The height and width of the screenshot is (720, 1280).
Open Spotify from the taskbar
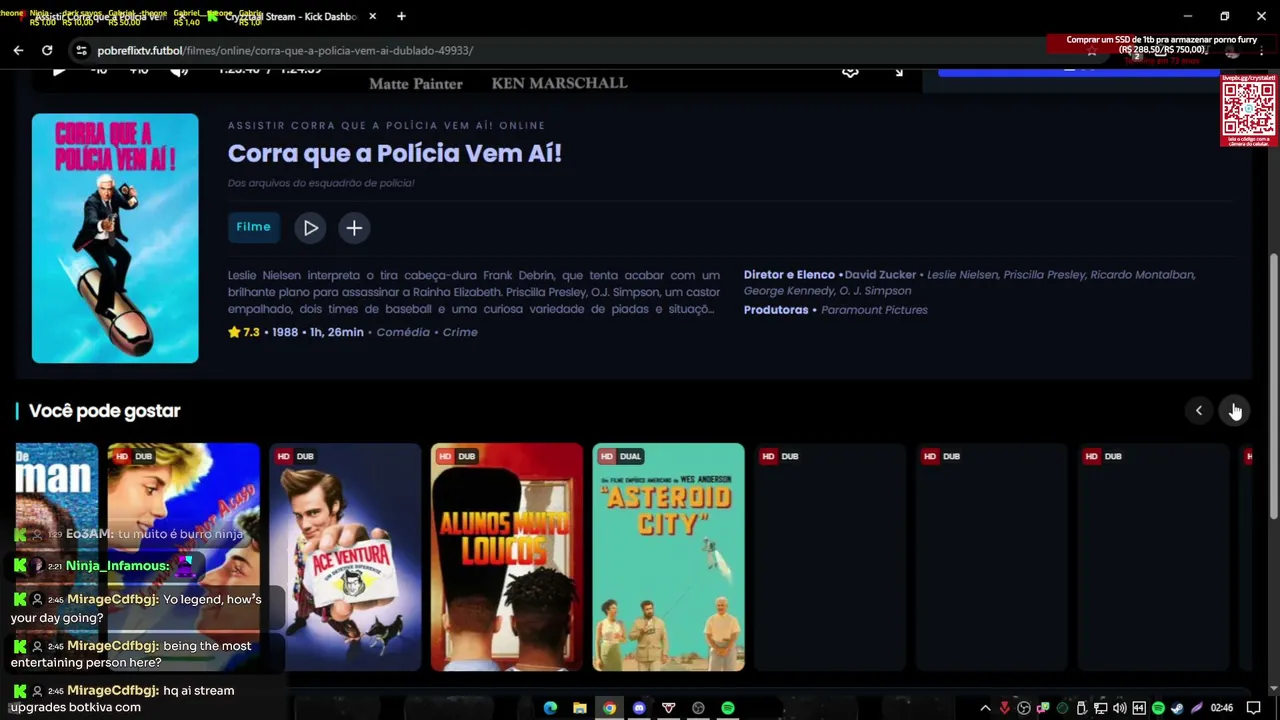(728, 708)
